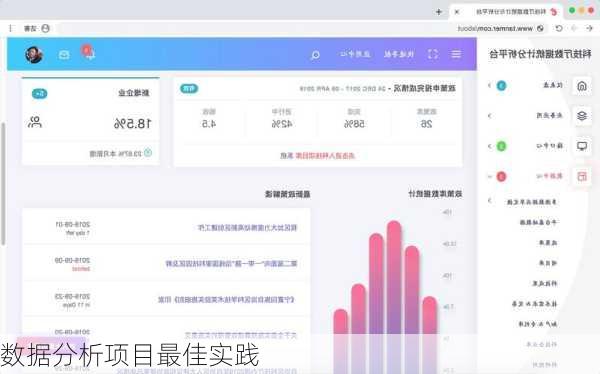This screenshot has width=600, height=374.
Task: Enter fullscreen with the header bracket icon
Action: pos(433,54)
